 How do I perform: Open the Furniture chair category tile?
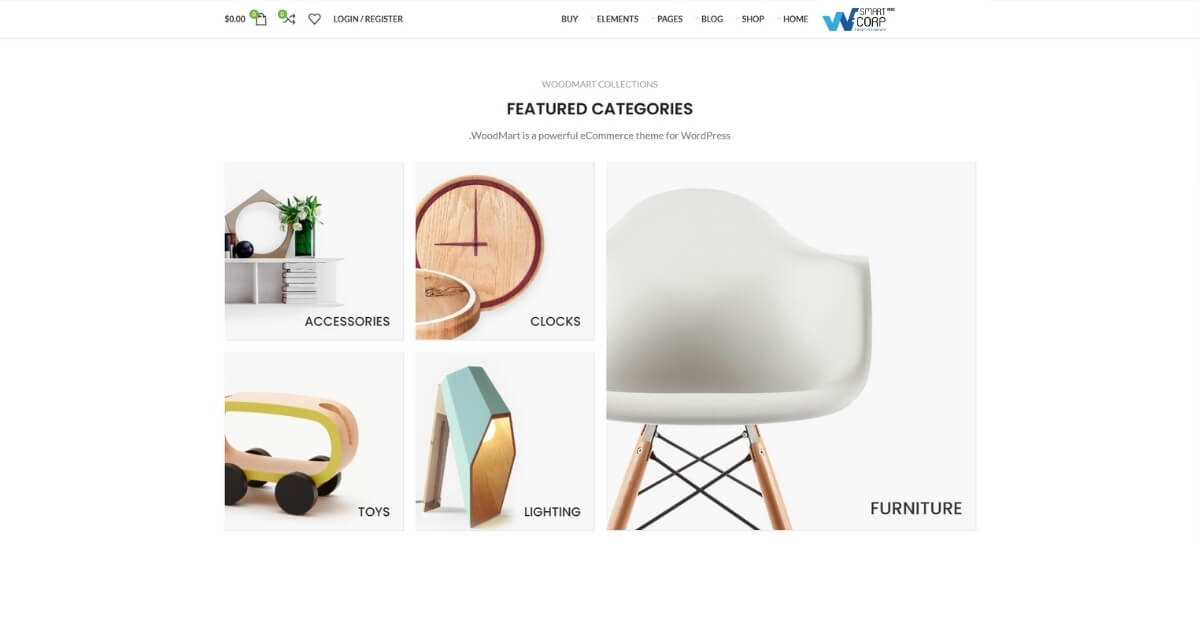[790, 345]
